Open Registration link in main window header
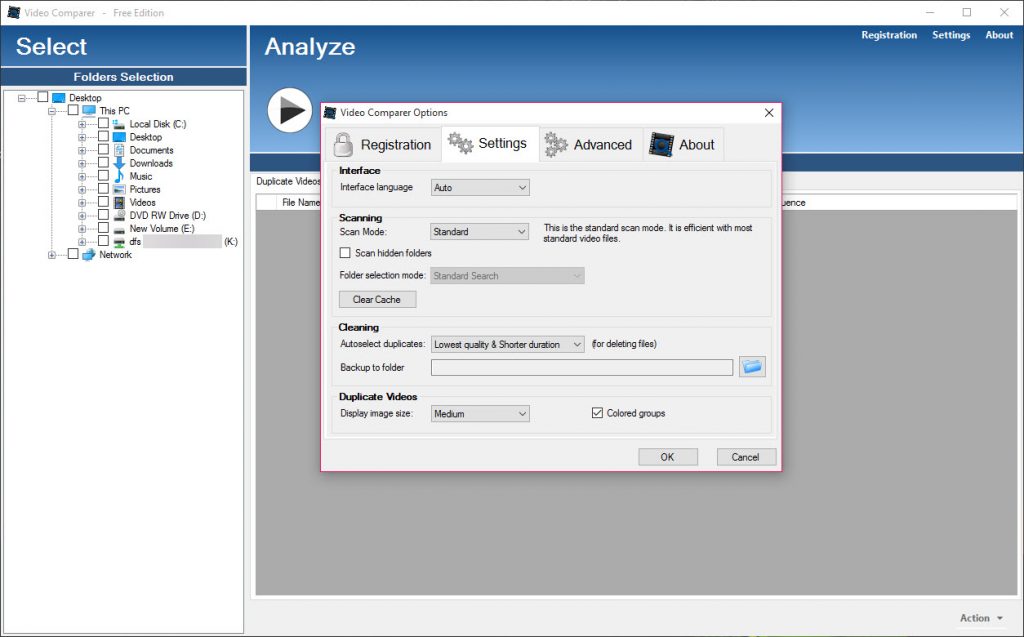 pyautogui.click(x=889, y=35)
